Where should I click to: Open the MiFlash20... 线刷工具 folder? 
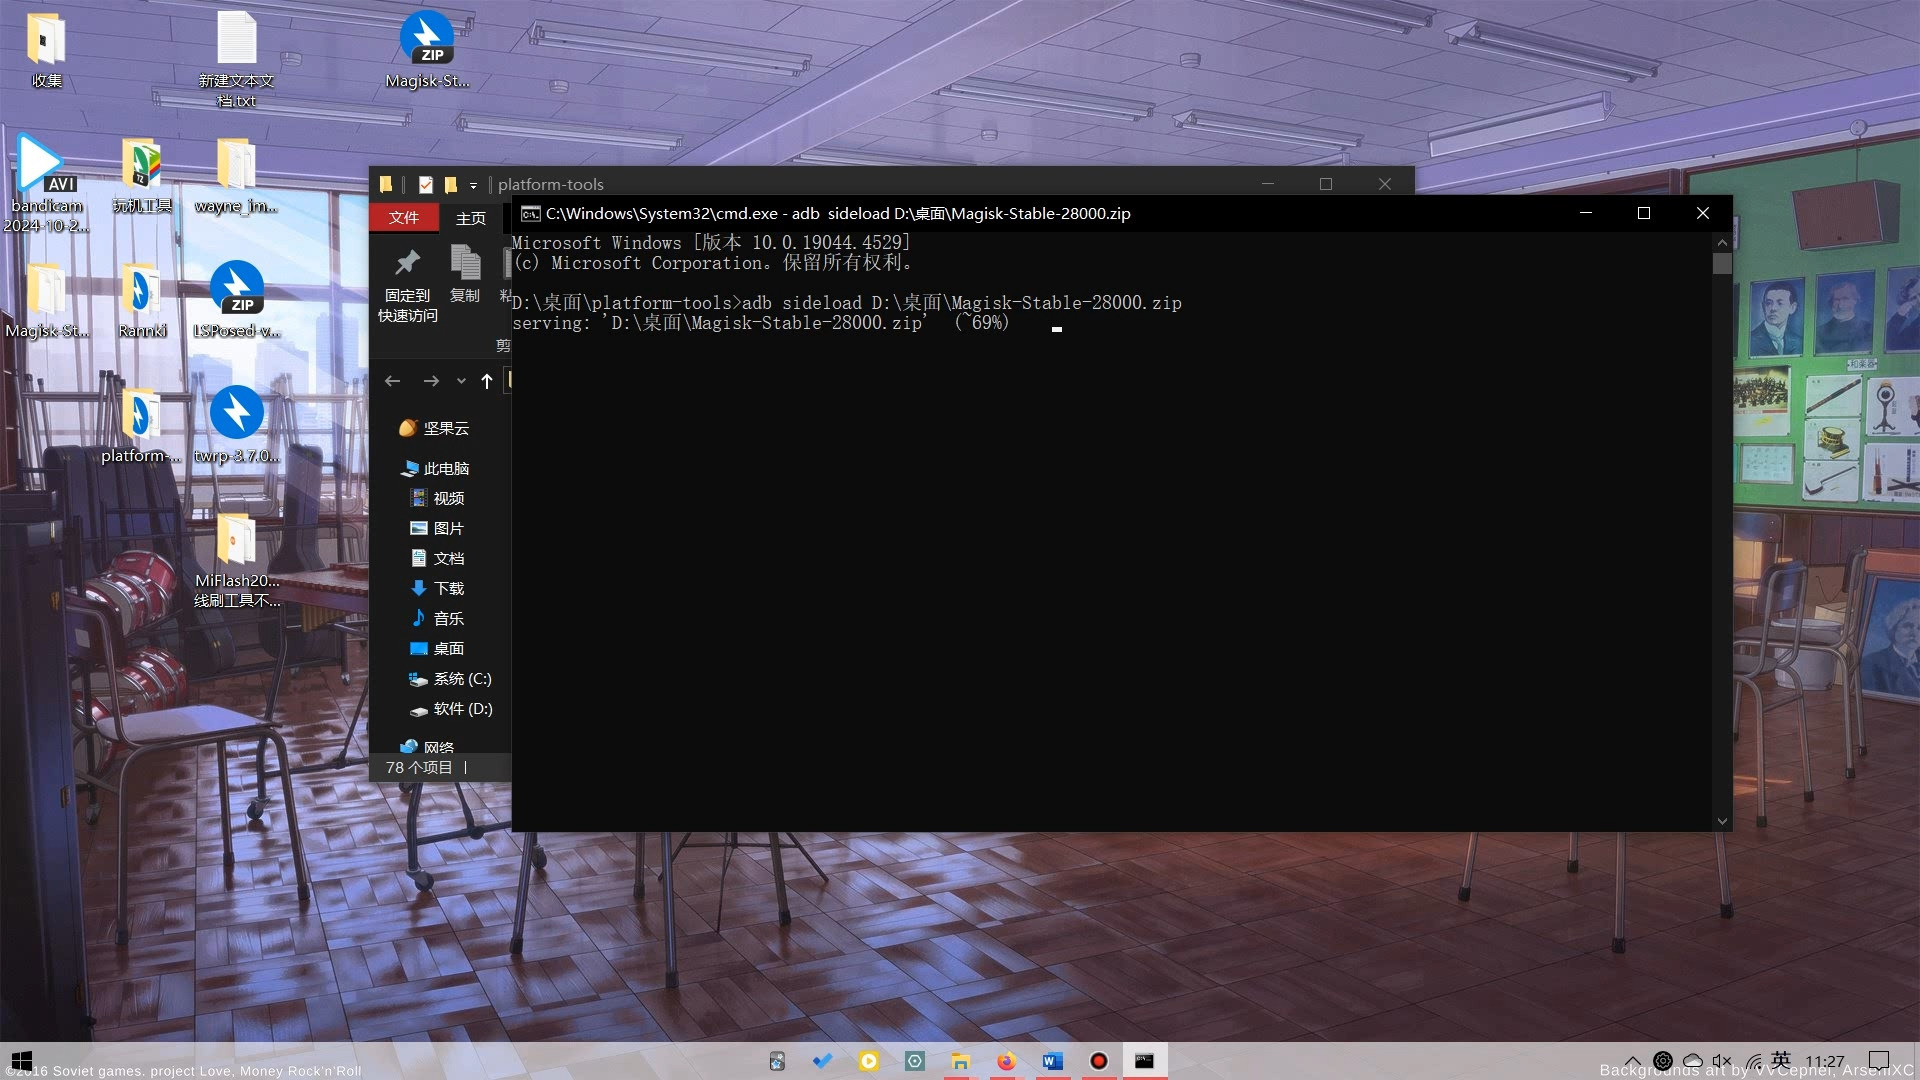[236, 560]
